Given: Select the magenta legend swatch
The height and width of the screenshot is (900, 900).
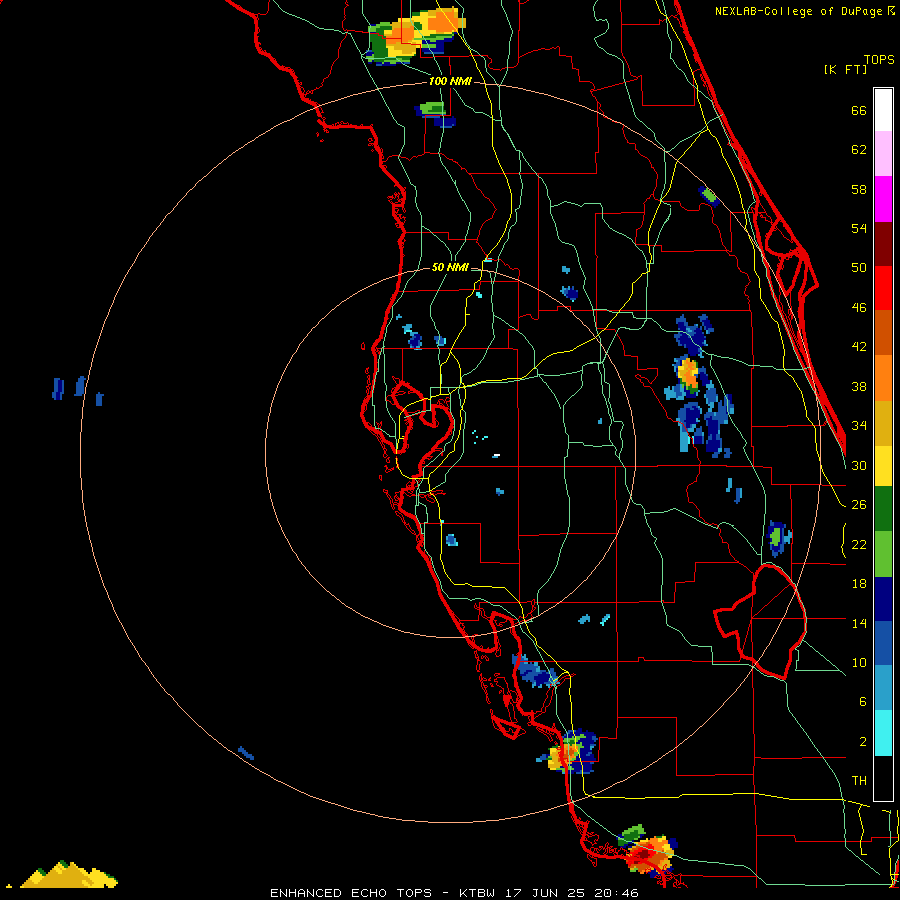Looking at the screenshot, I should [883, 199].
